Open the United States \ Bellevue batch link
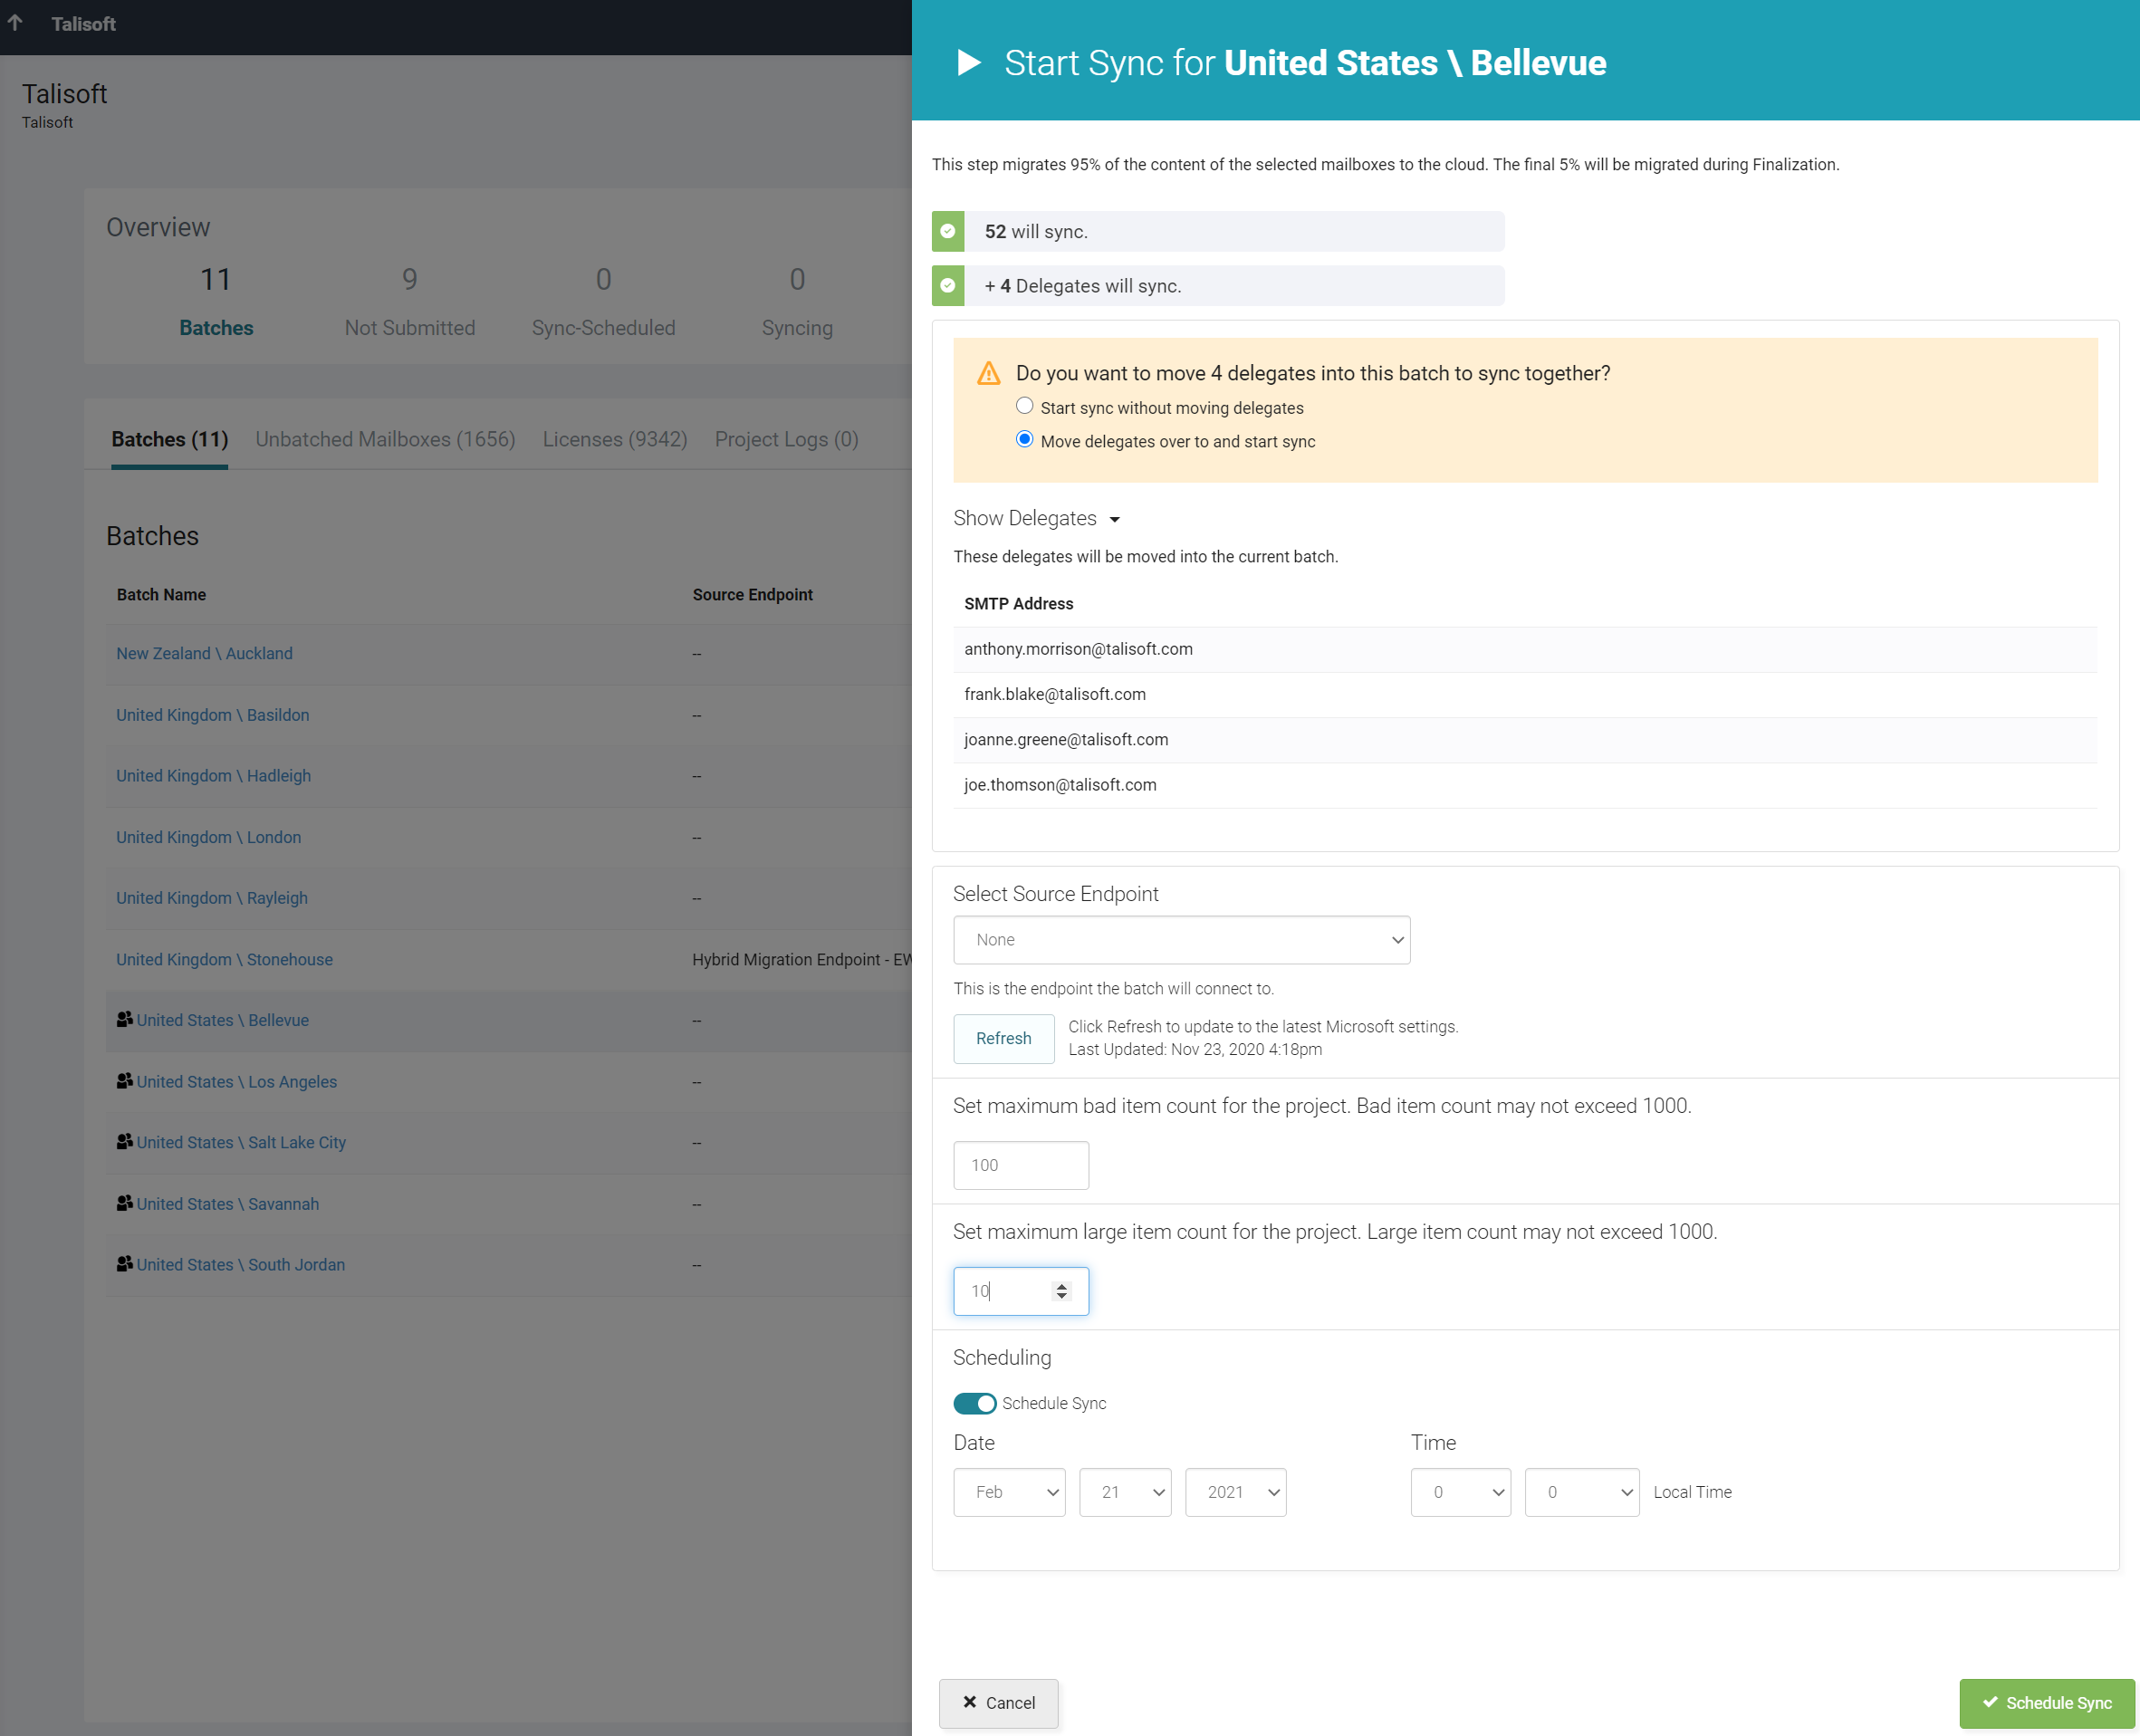Image resolution: width=2140 pixels, height=1736 pixels. tap(223, 1020)
